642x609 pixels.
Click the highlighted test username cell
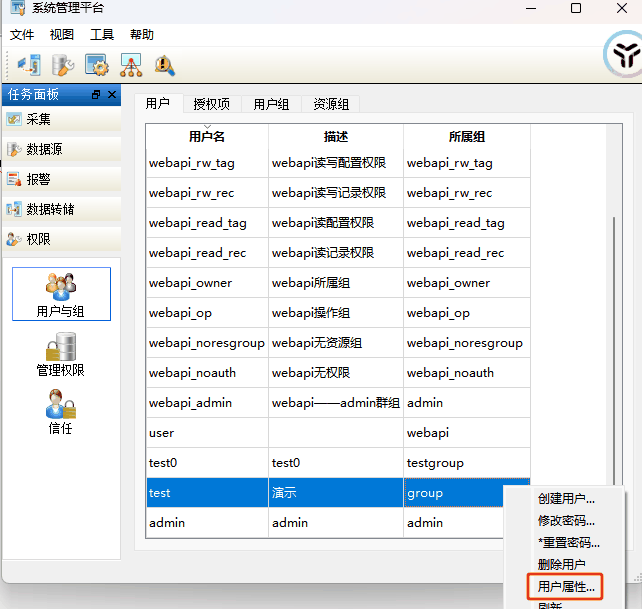pyautogui.click(x=207, y=493)
